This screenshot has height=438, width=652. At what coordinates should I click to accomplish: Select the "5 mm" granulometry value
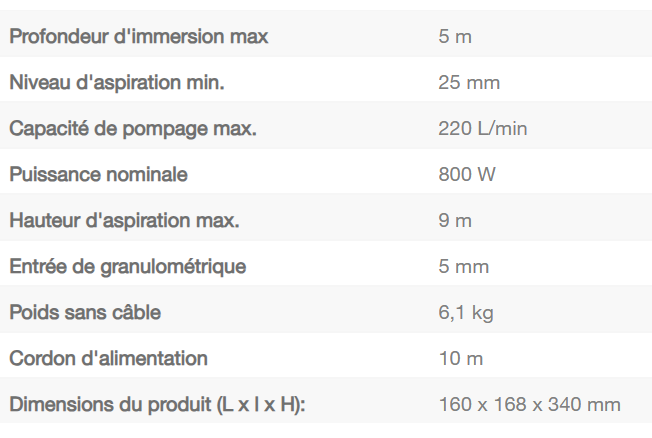coord(463,266)
